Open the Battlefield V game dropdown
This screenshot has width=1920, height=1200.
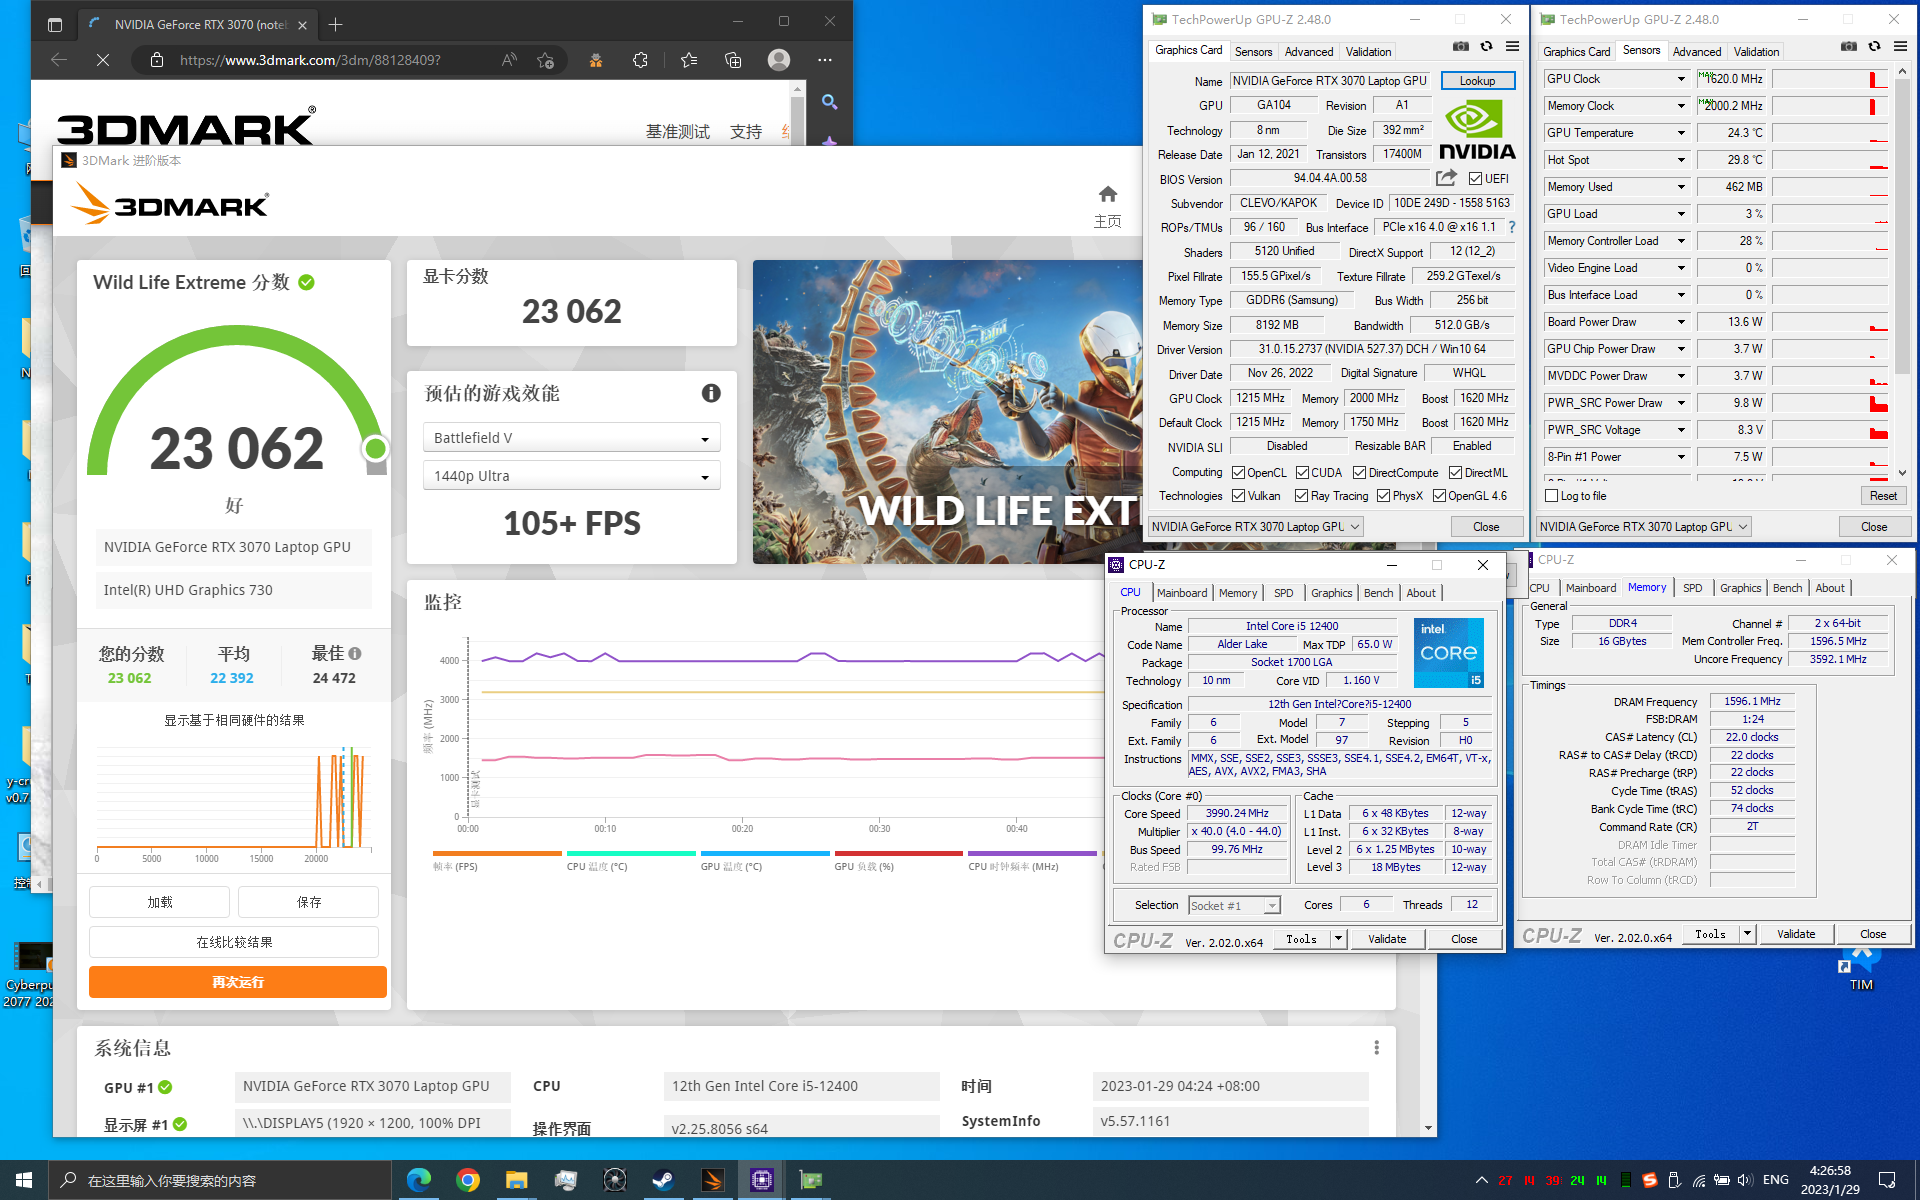click(571, 438)
